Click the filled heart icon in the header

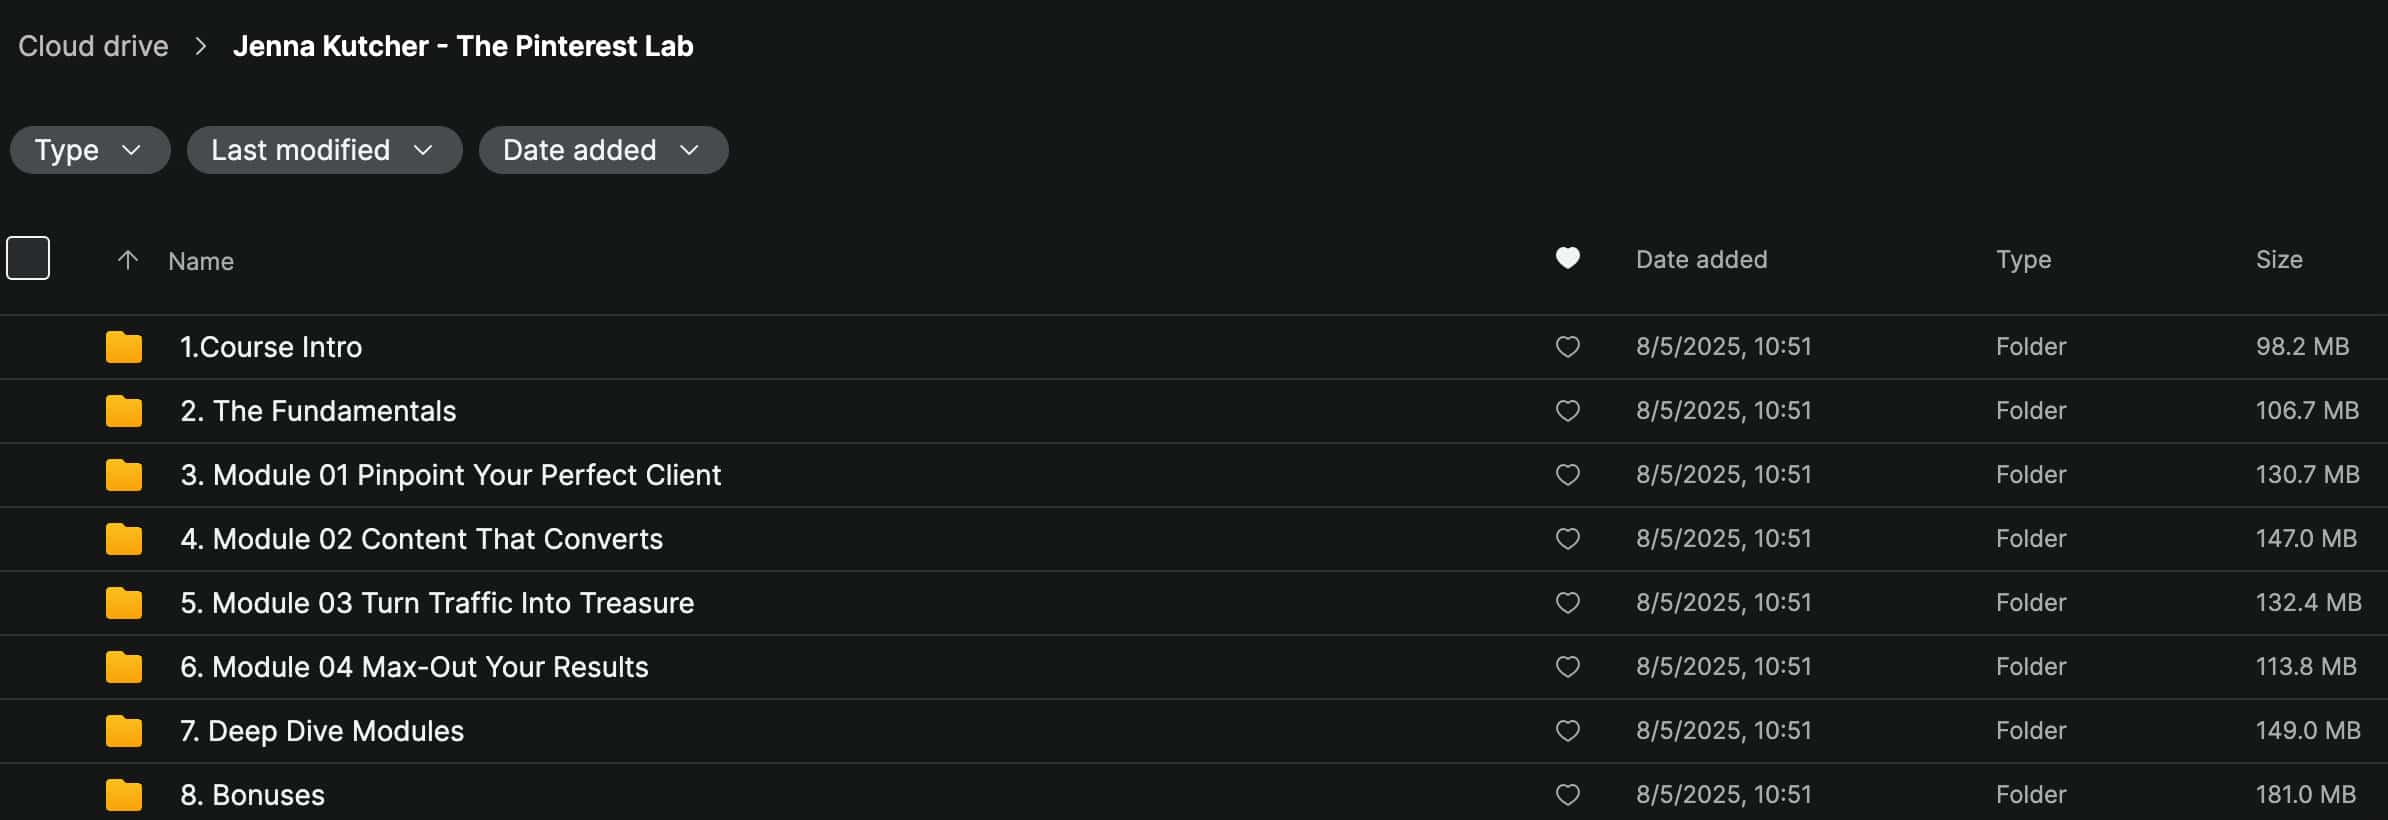(x=1567, y=258)
